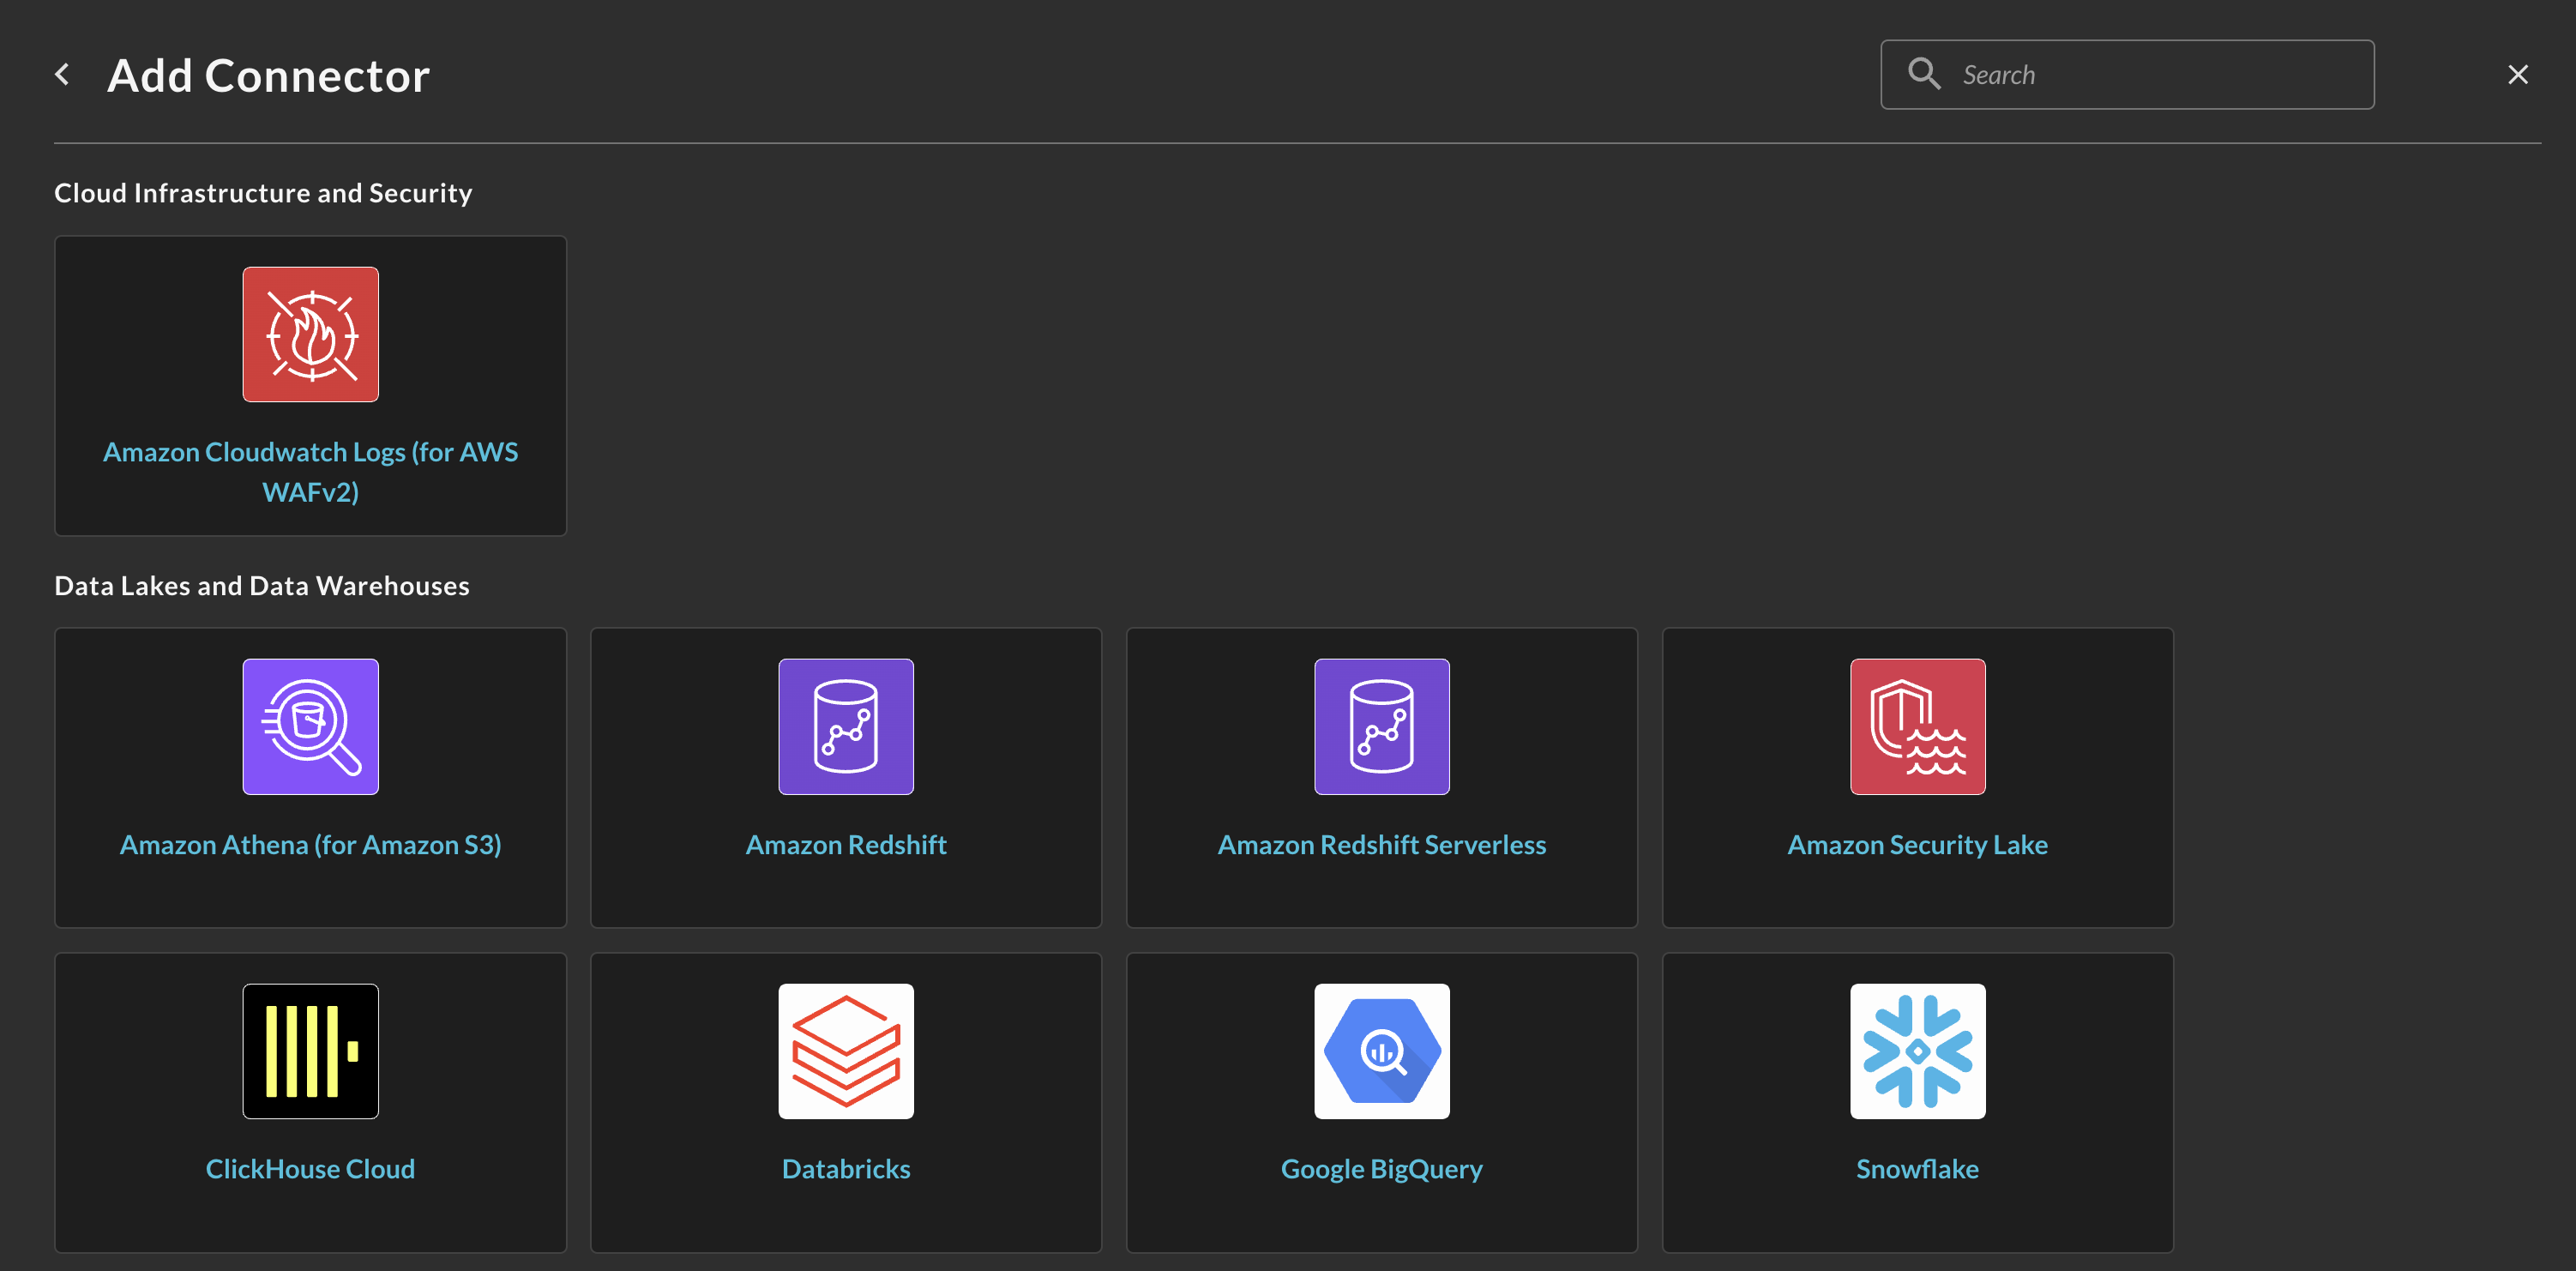Select the ClickHouse Cloud connector icon

[310, 1051]
